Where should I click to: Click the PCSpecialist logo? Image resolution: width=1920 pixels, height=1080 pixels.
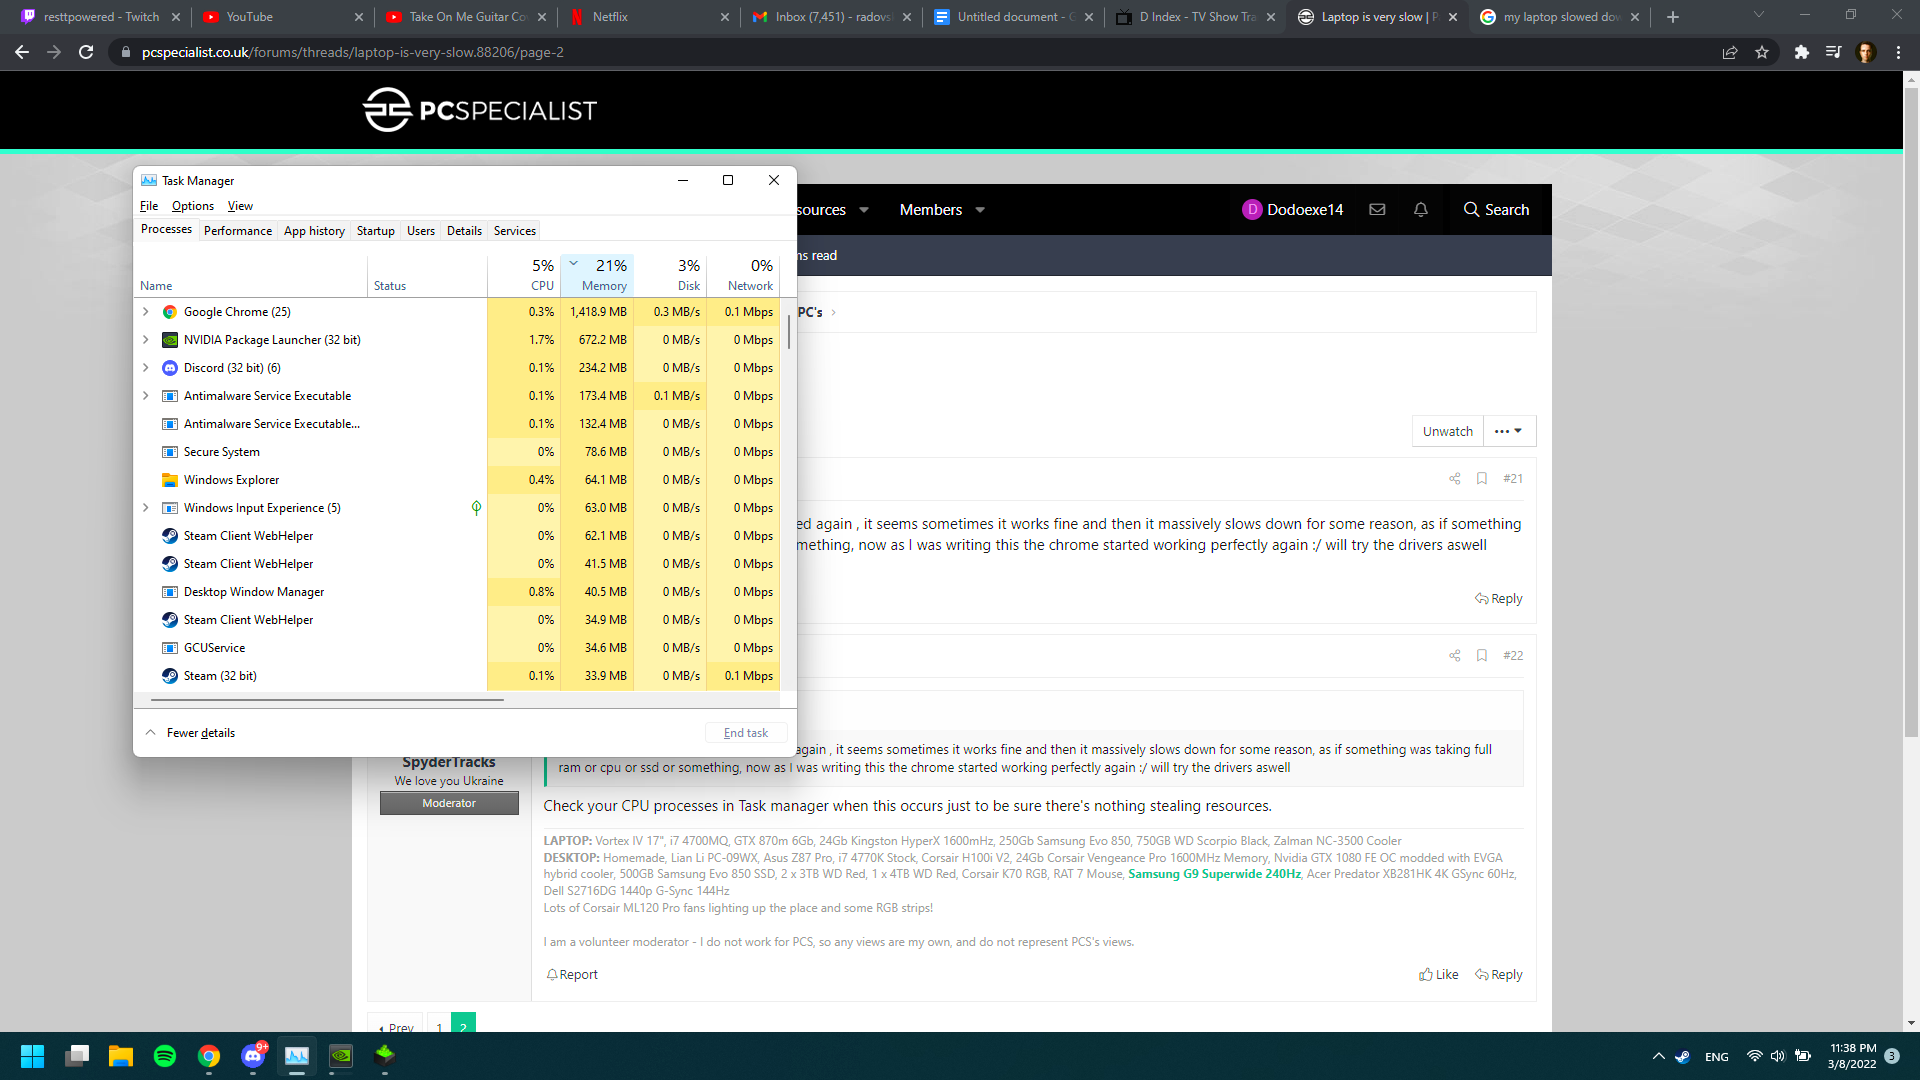pos(480,110)
